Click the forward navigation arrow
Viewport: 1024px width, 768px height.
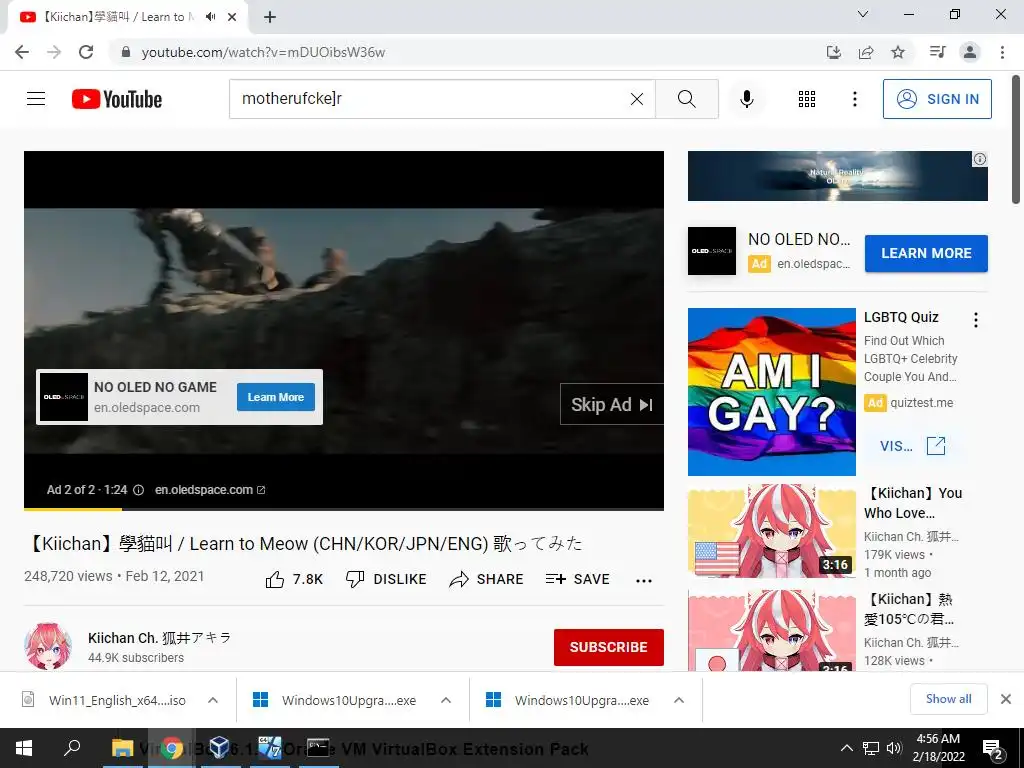[54, 52]
